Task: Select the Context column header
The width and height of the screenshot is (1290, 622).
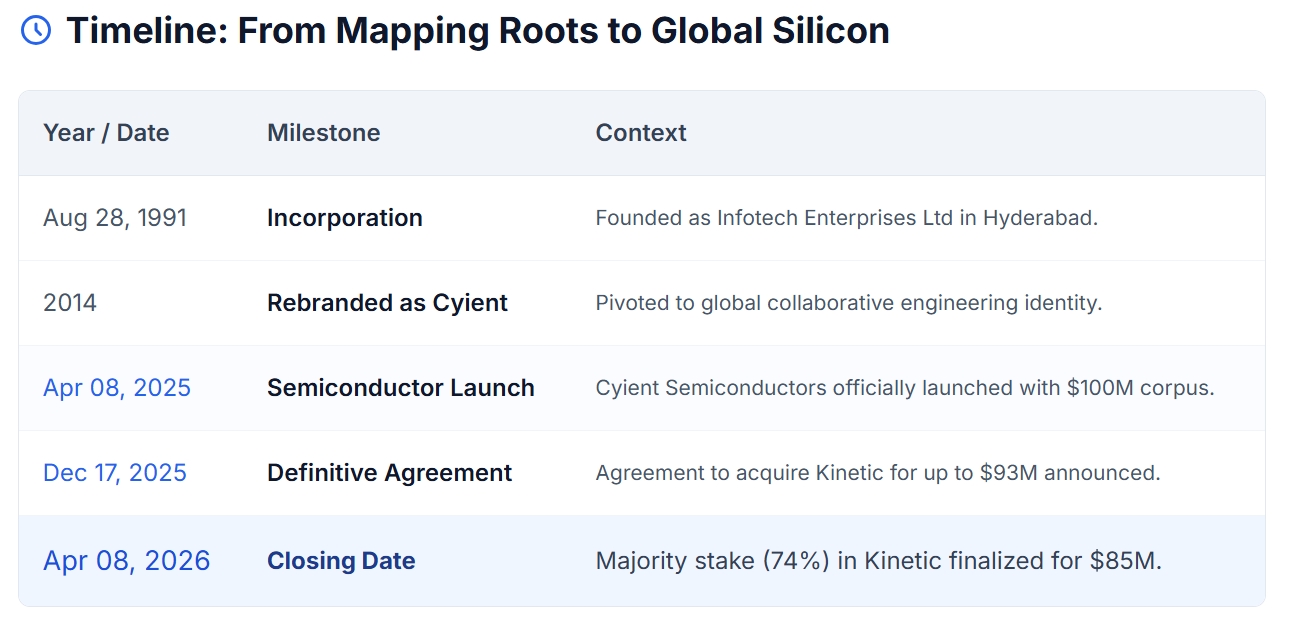Action: [640, 133]
